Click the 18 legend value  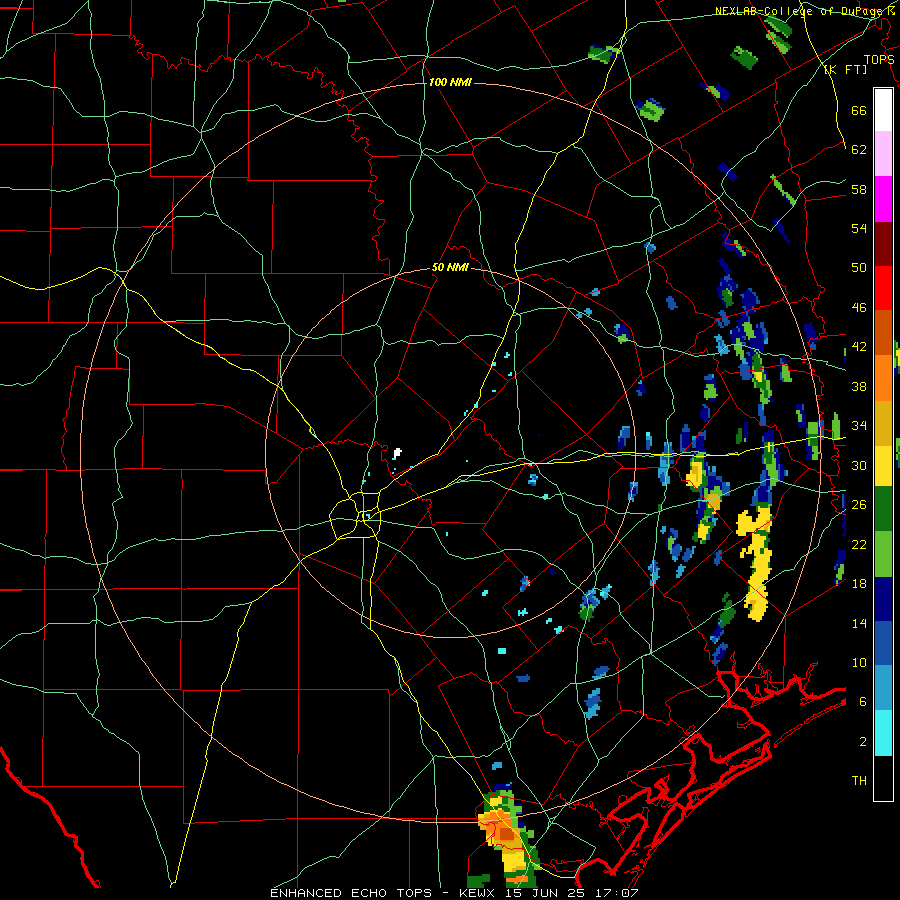[859, 584]
